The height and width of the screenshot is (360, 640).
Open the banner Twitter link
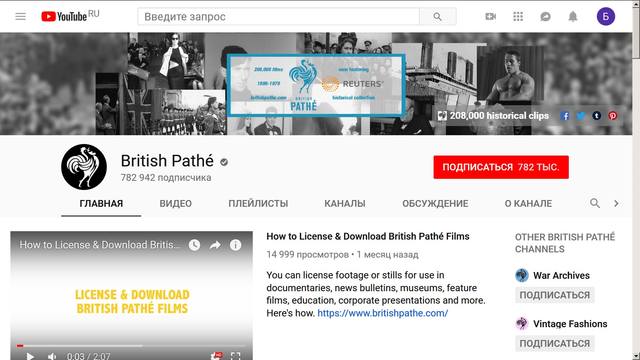pos(581,116)
